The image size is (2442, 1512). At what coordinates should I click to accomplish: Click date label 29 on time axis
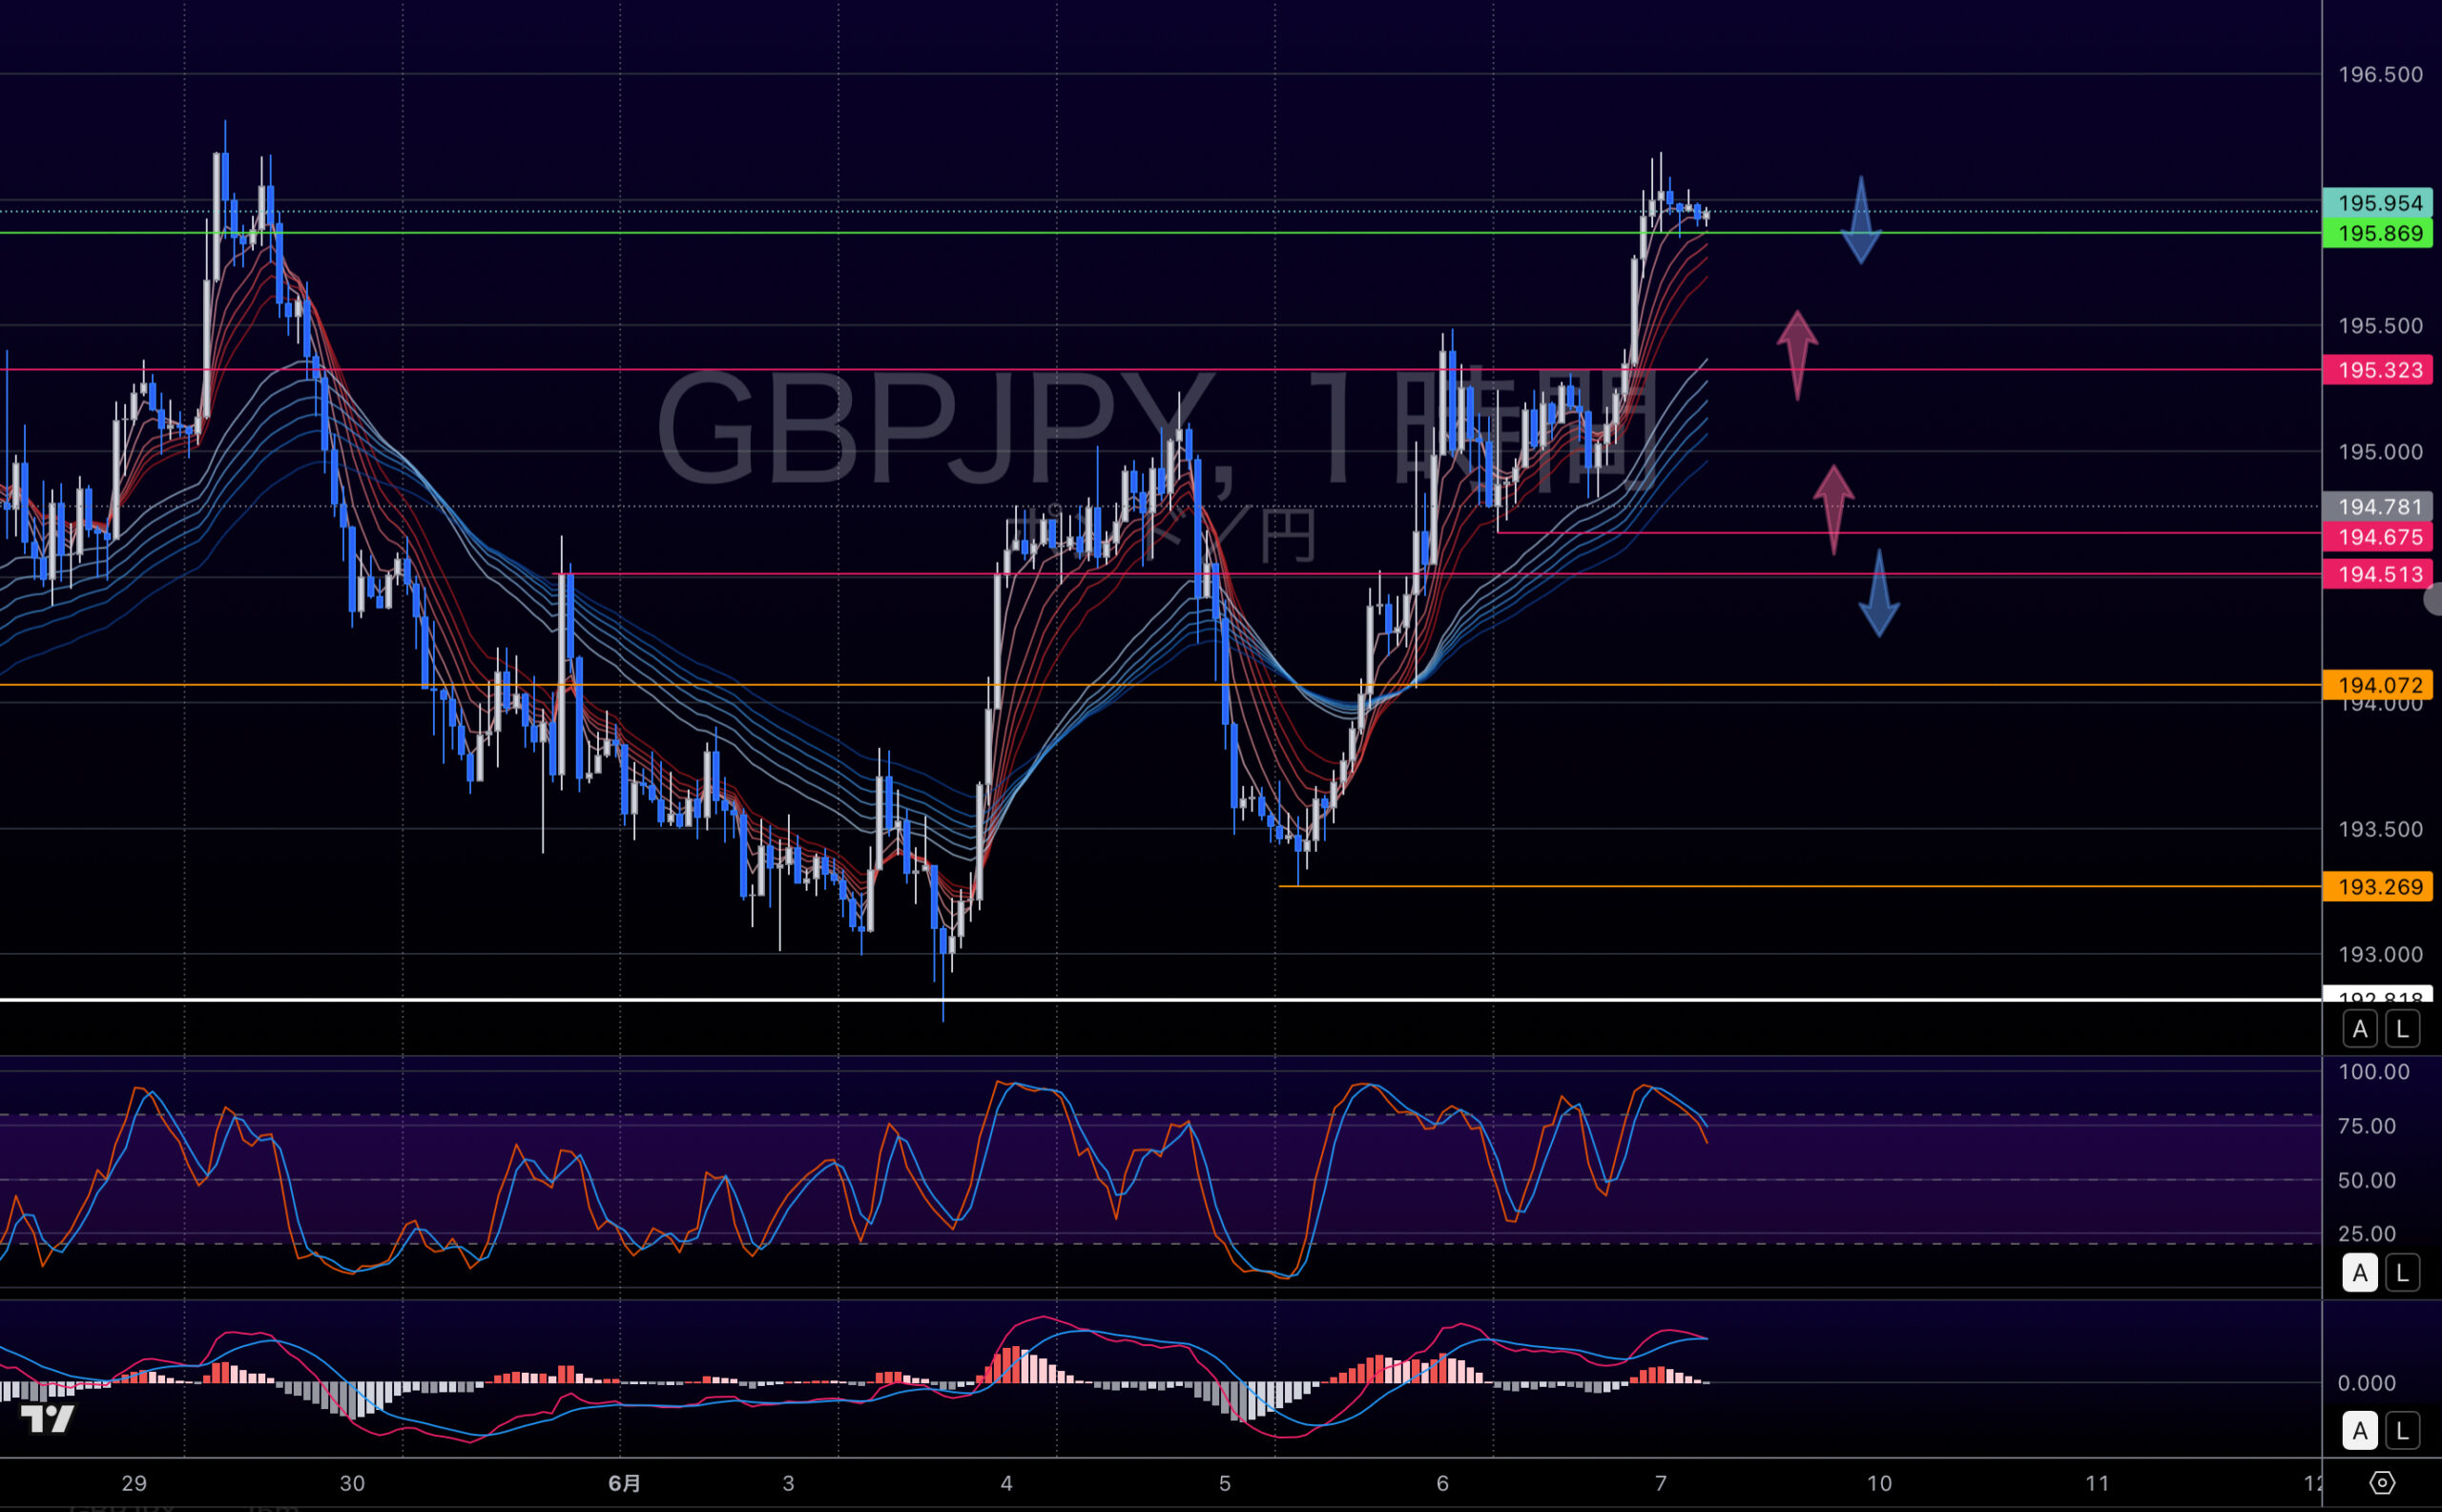coord(134,1483)
